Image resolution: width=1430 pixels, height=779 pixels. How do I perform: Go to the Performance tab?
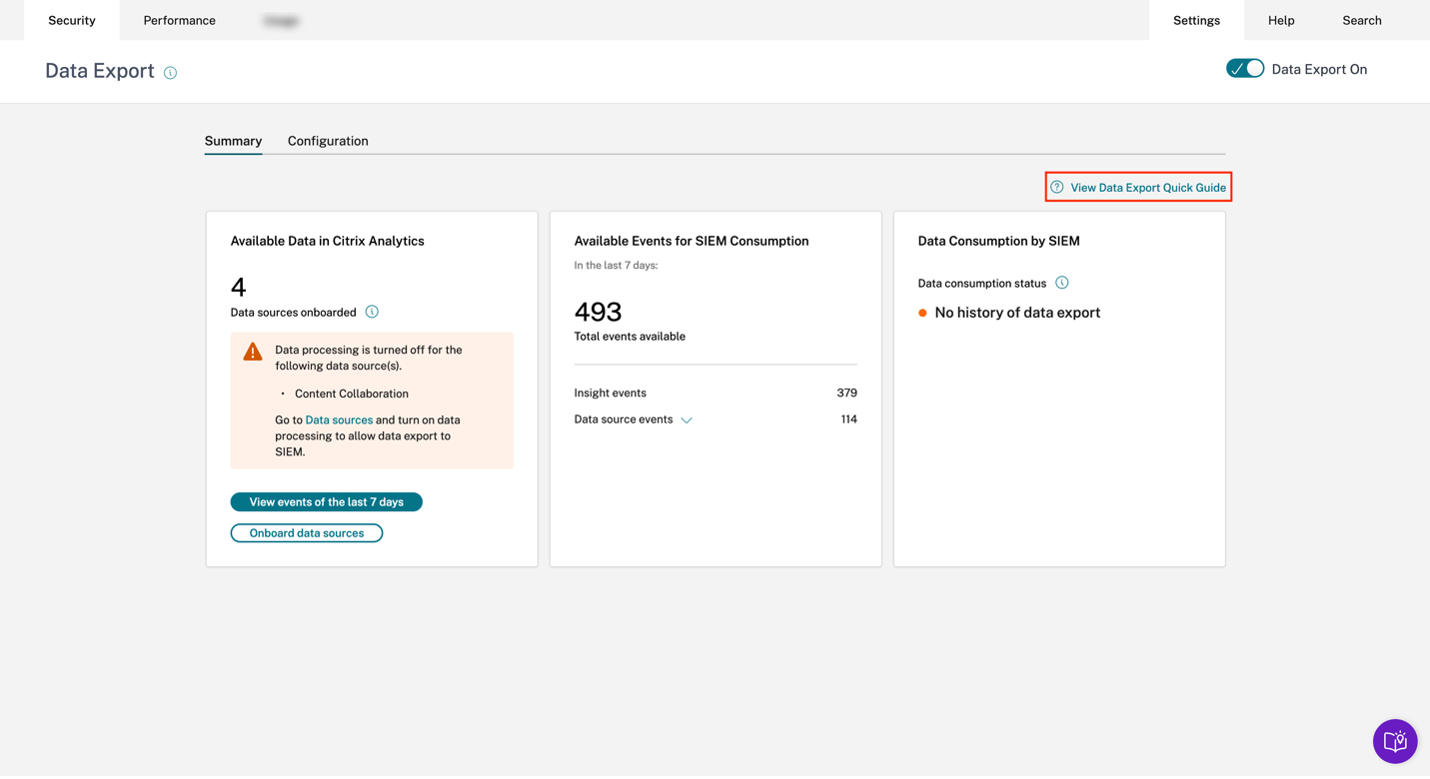click(179, 20)
